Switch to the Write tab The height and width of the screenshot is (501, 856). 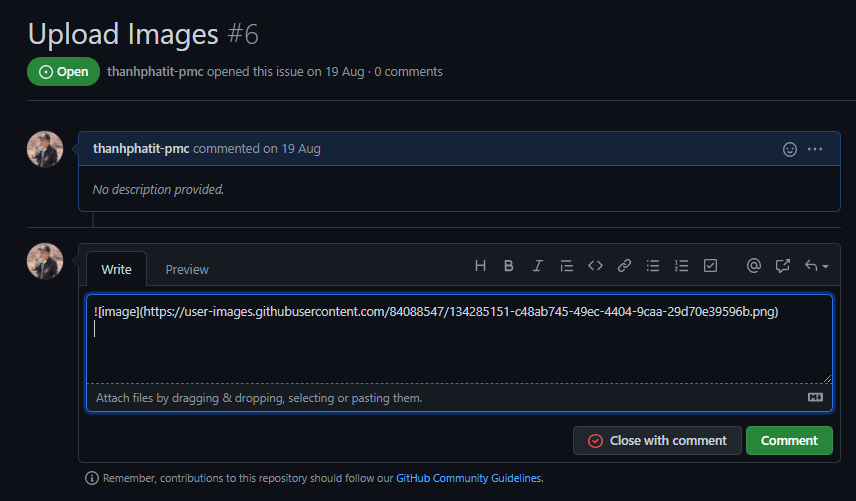116,269
